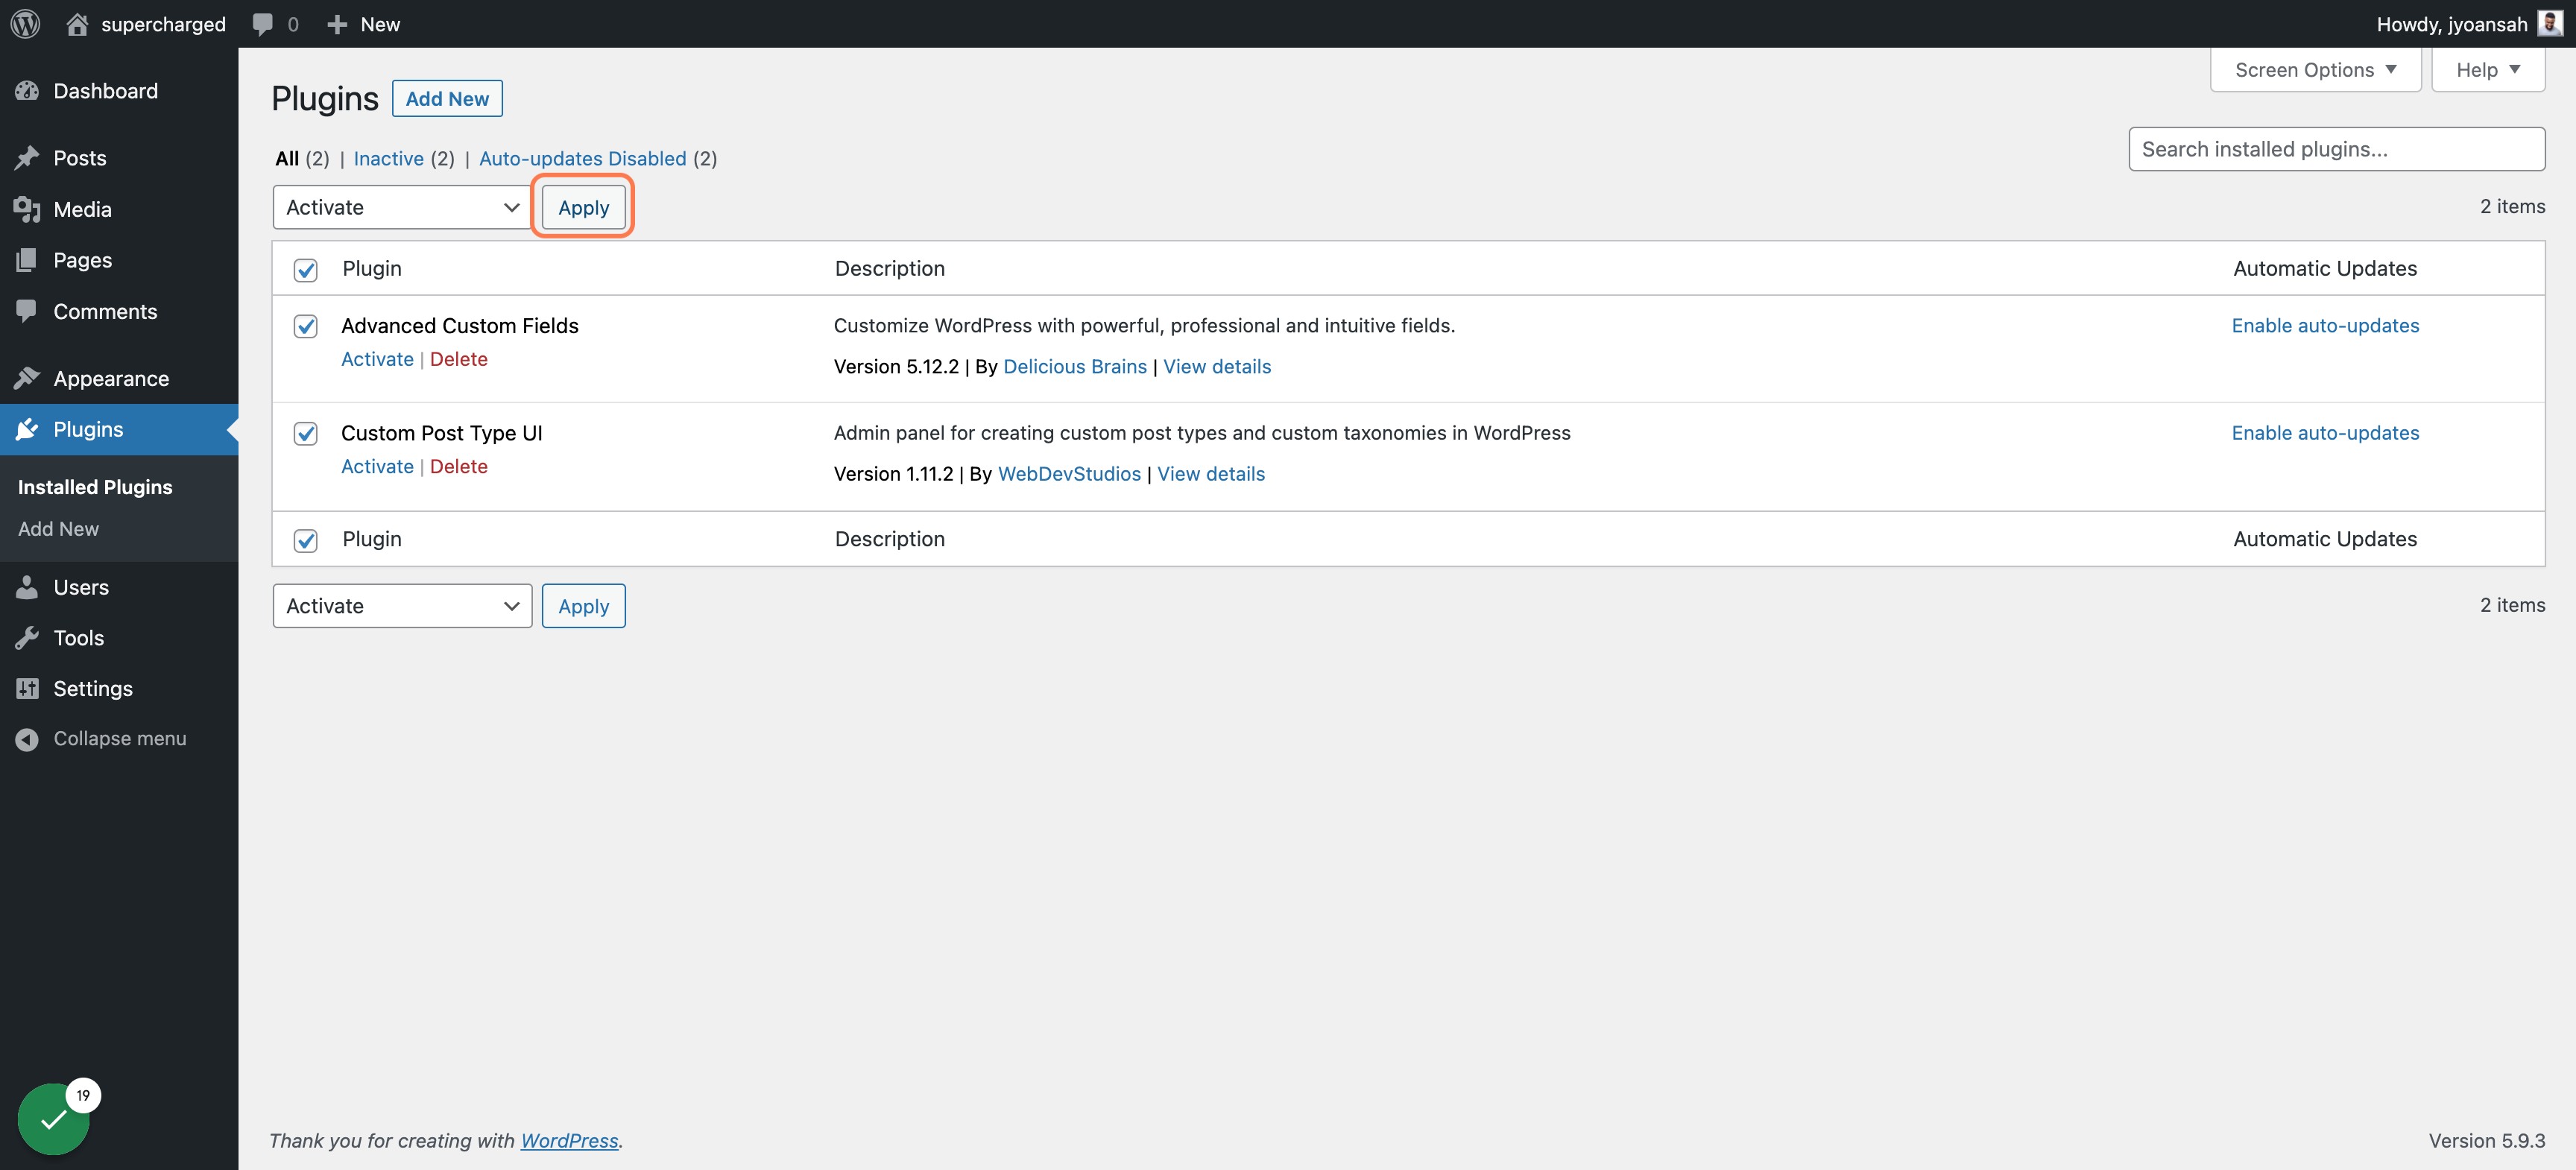Delete Custom Post Type UI plugin
The image size is (2576, 1170).
459,466
